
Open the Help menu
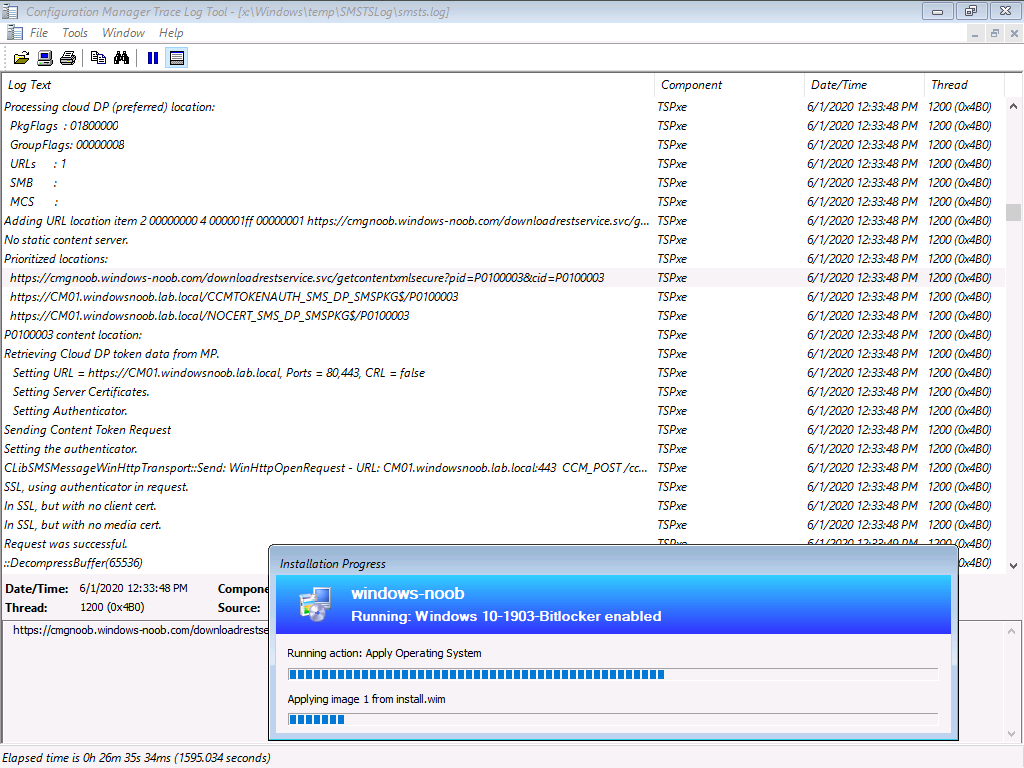(x=171, y=33)
